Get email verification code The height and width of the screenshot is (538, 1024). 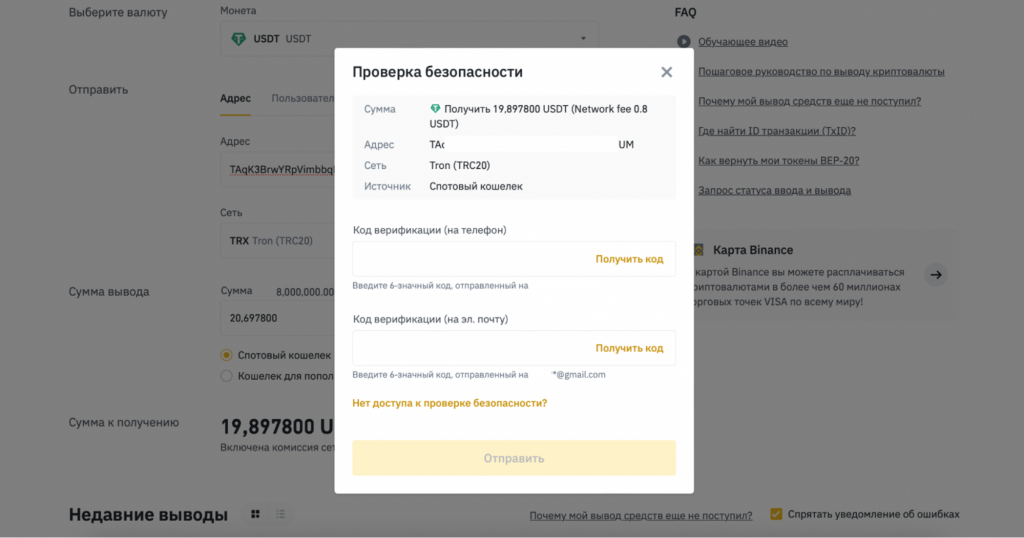point(629,348)
